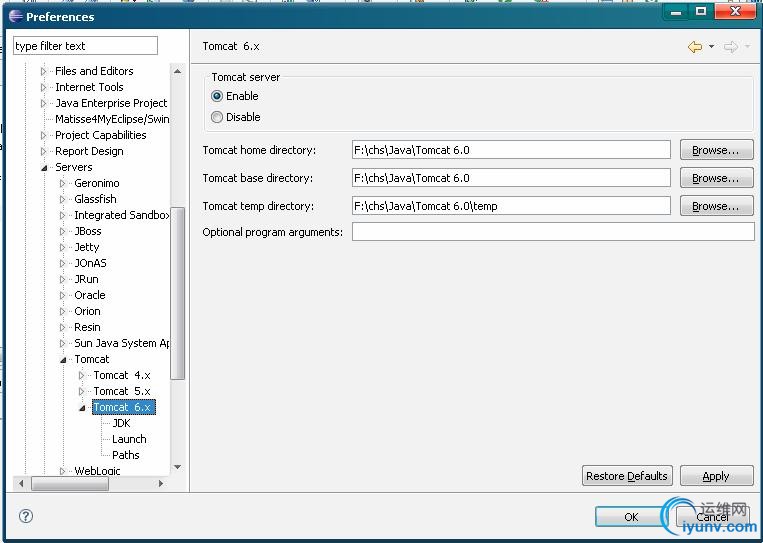Screen dimensions: 763x543
Task: Expand the Tomcat 4.x node
Action: [x=81, y=376]
